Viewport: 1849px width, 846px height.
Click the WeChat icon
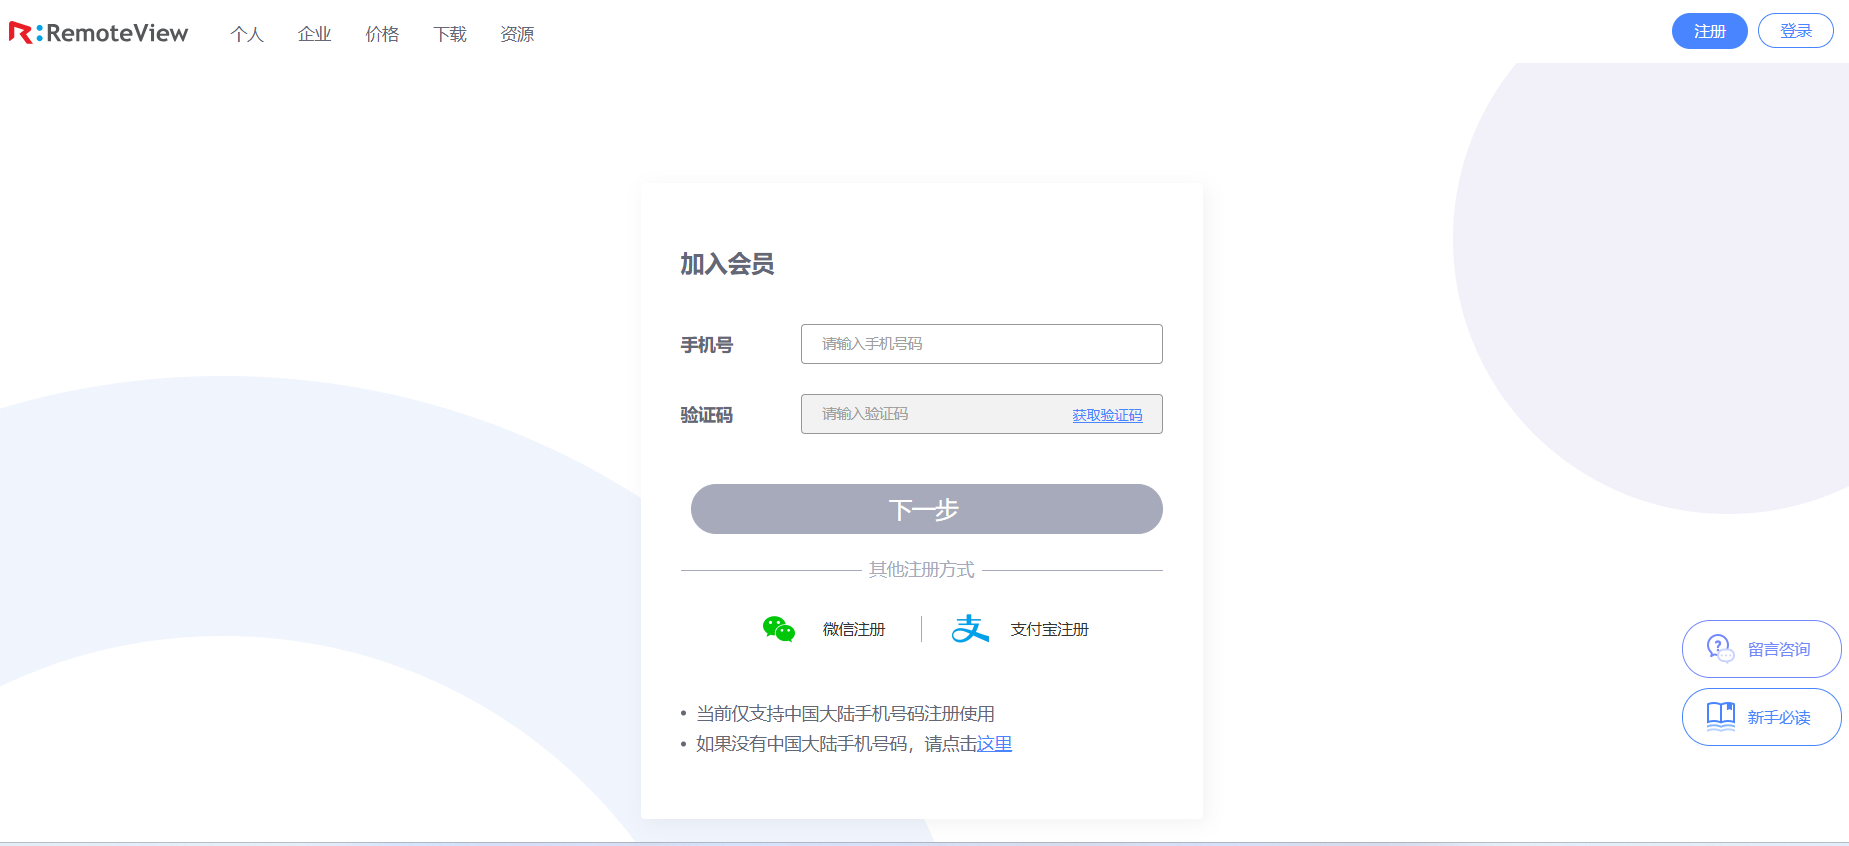point(778,629)
